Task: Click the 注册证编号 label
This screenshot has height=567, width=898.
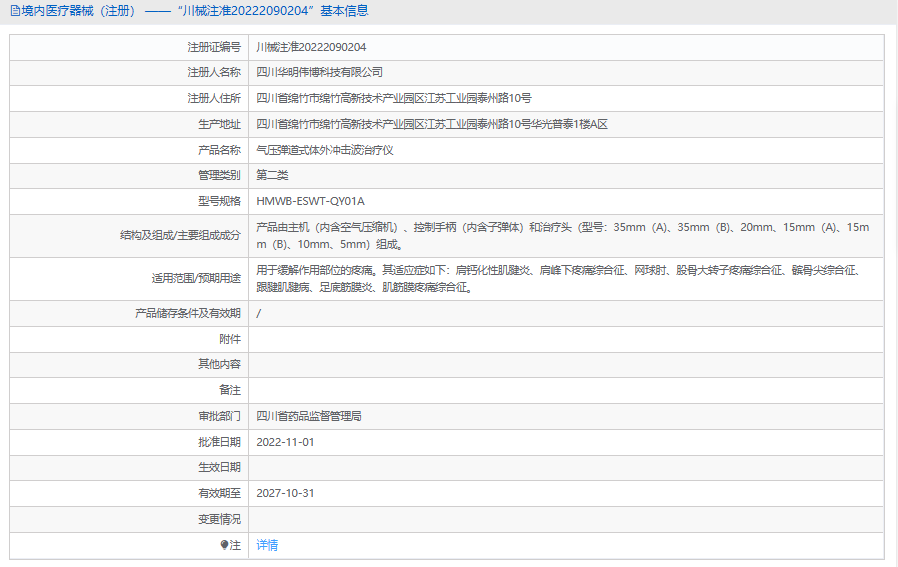Action: coord(214,47)
